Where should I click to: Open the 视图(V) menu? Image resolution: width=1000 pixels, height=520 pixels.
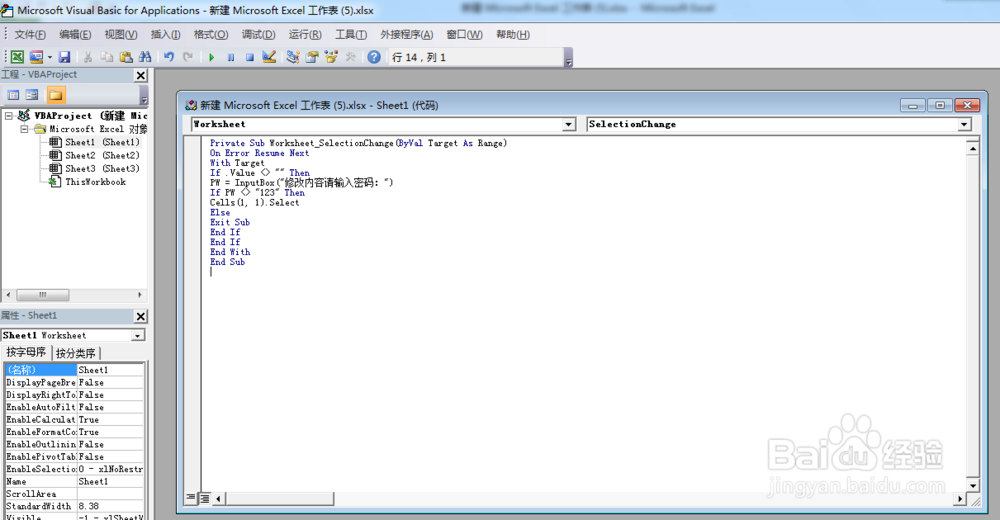click(x=121, y=34)
